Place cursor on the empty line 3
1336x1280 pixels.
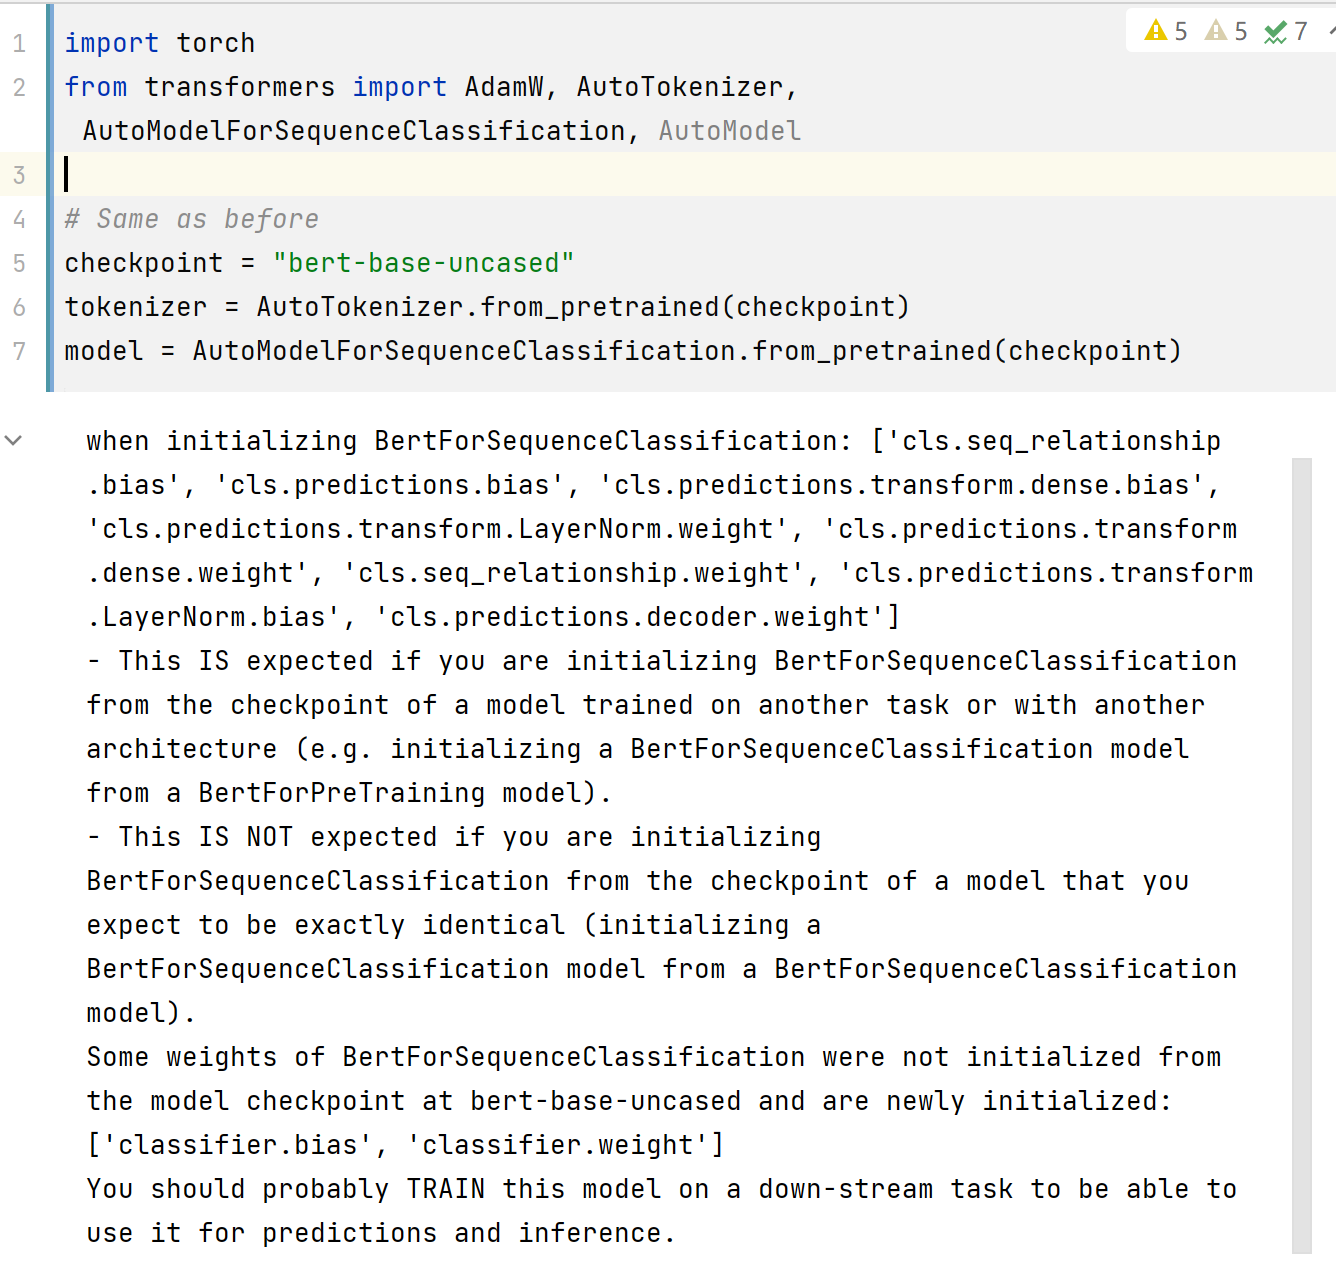coord(400,175)
